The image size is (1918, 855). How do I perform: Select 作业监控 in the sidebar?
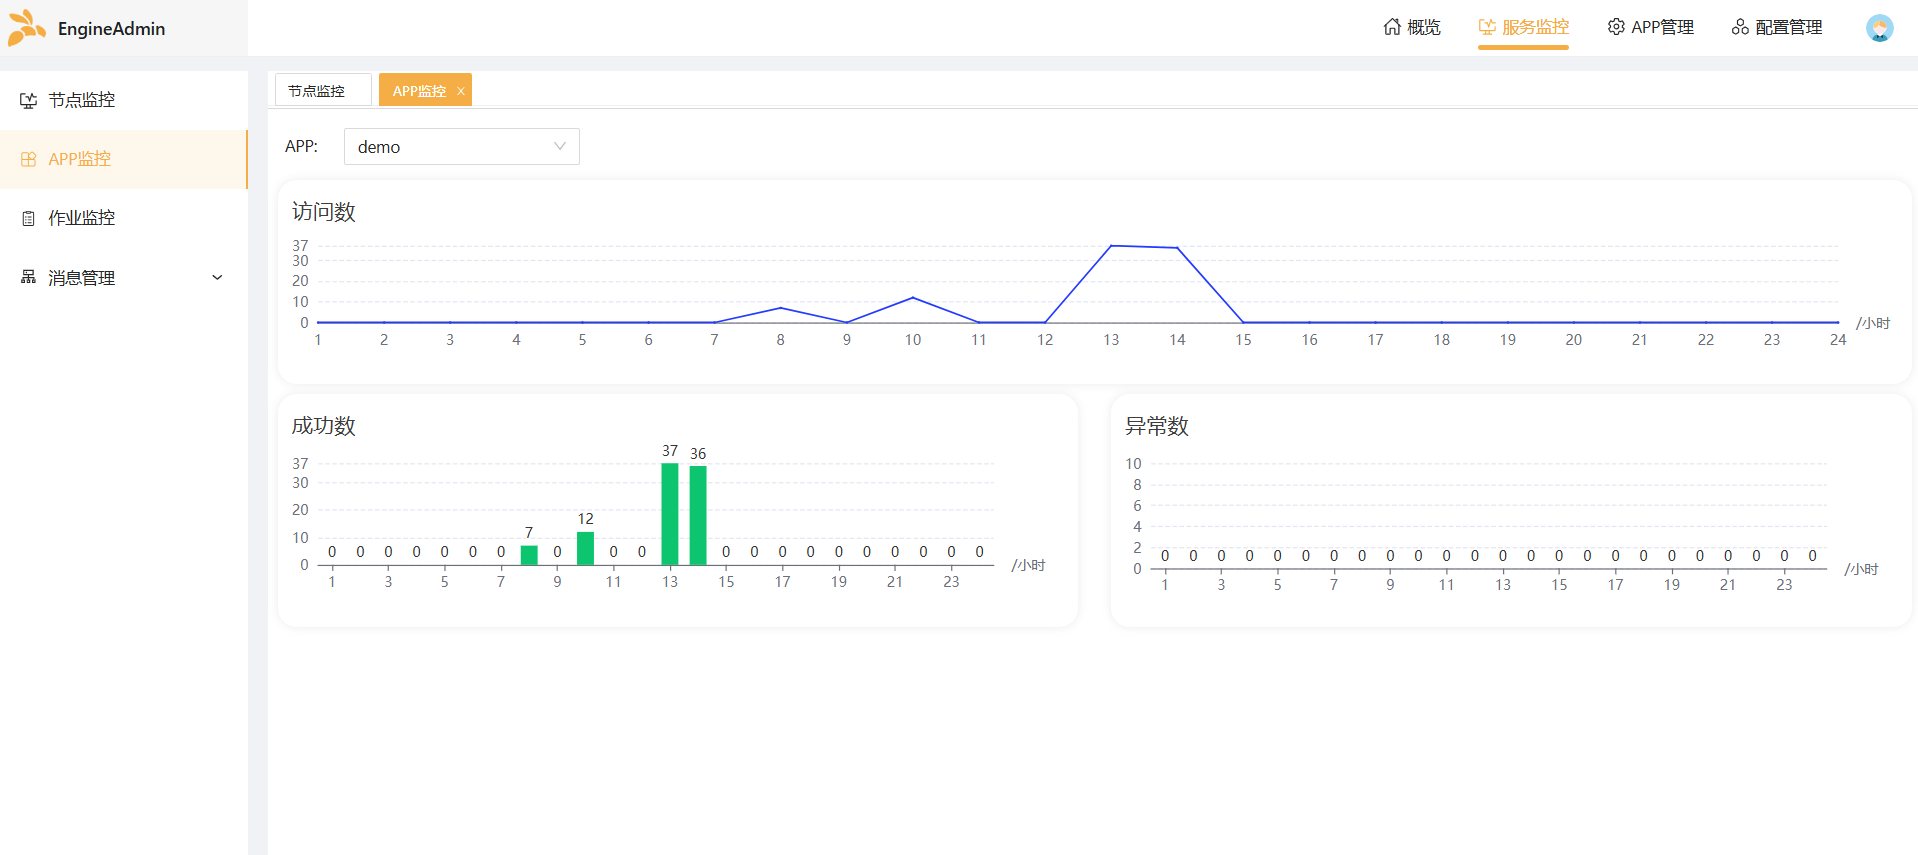pyautogui.click(x=124, y=218)
